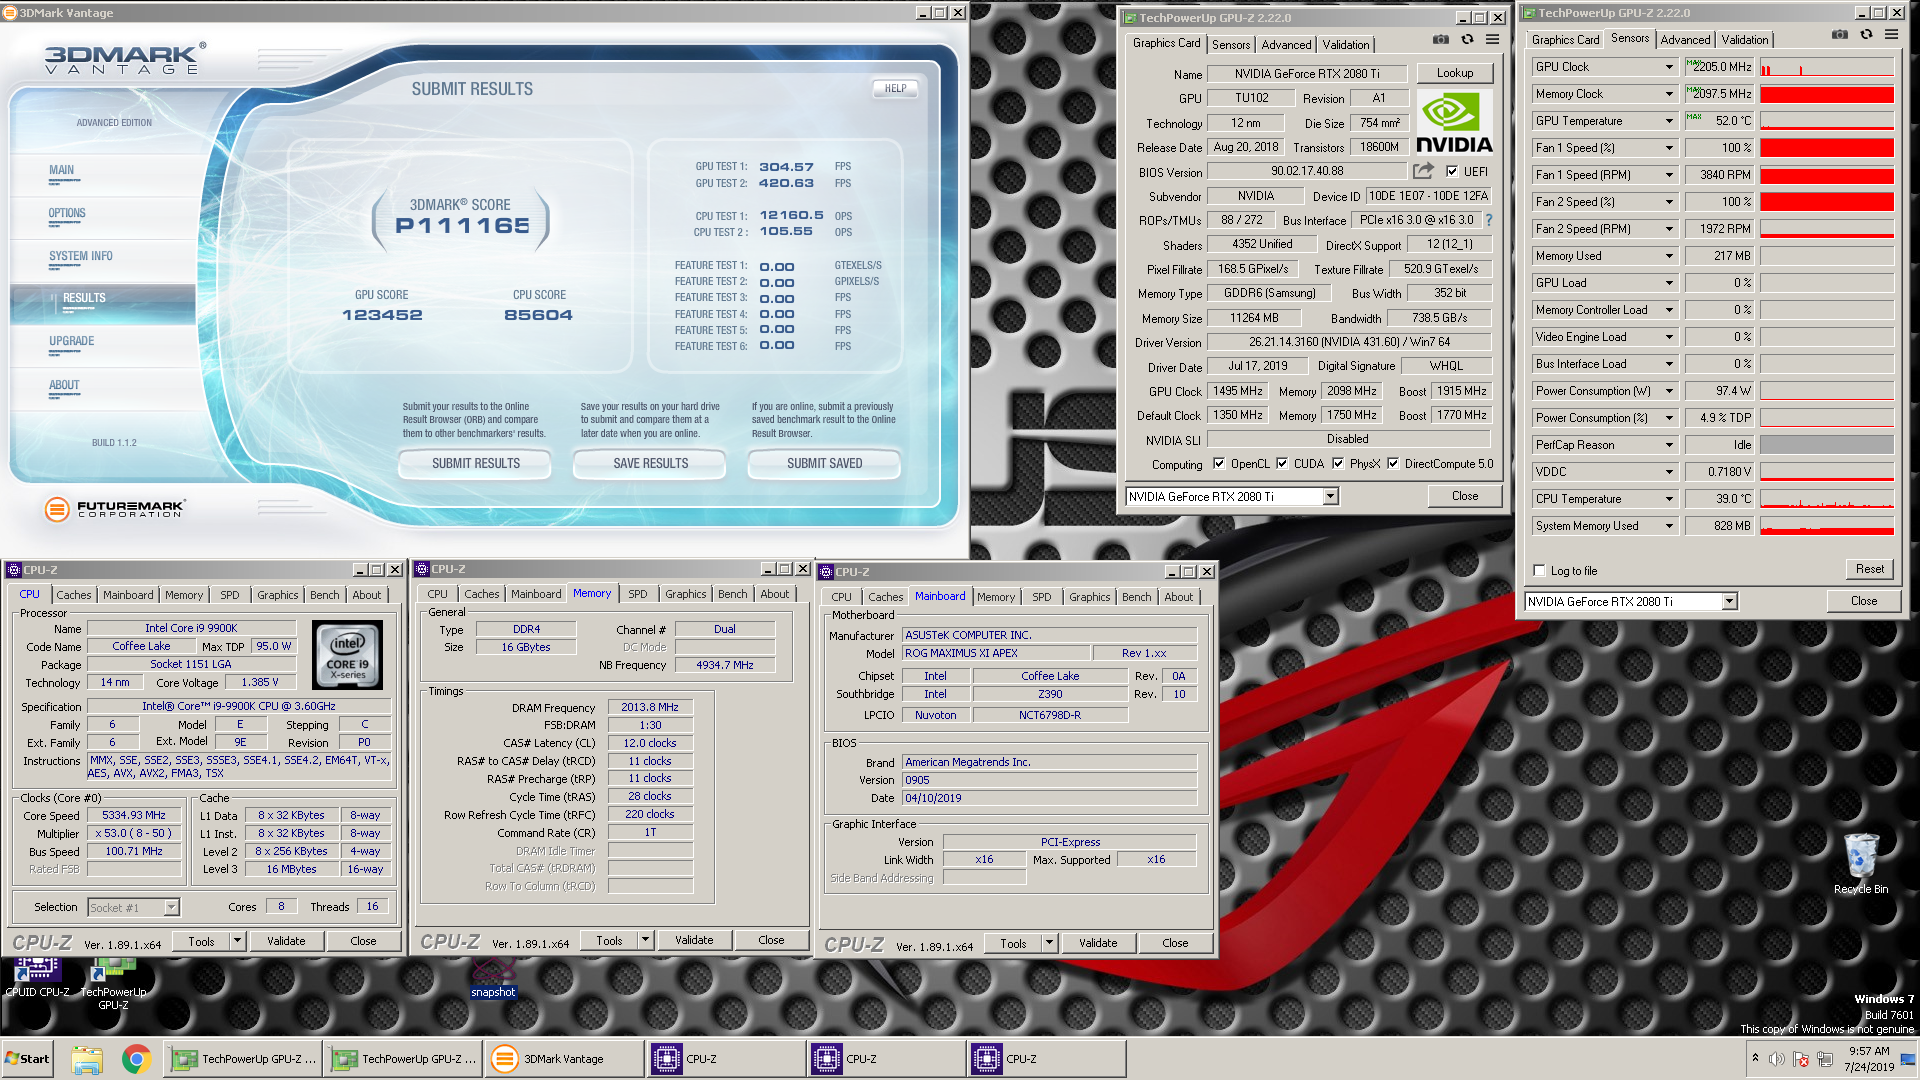Click the GPU Clock sensor graph
The image size is (1920, 1080).
tap(1827, 67)
